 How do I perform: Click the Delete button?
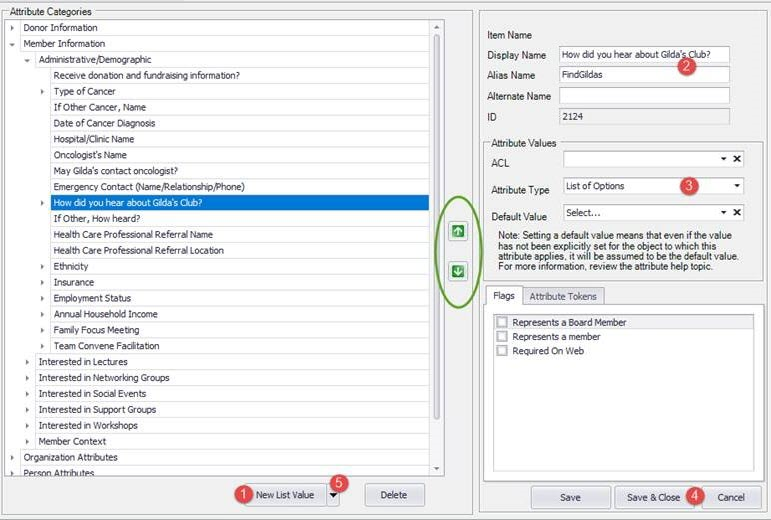[394, 495]
